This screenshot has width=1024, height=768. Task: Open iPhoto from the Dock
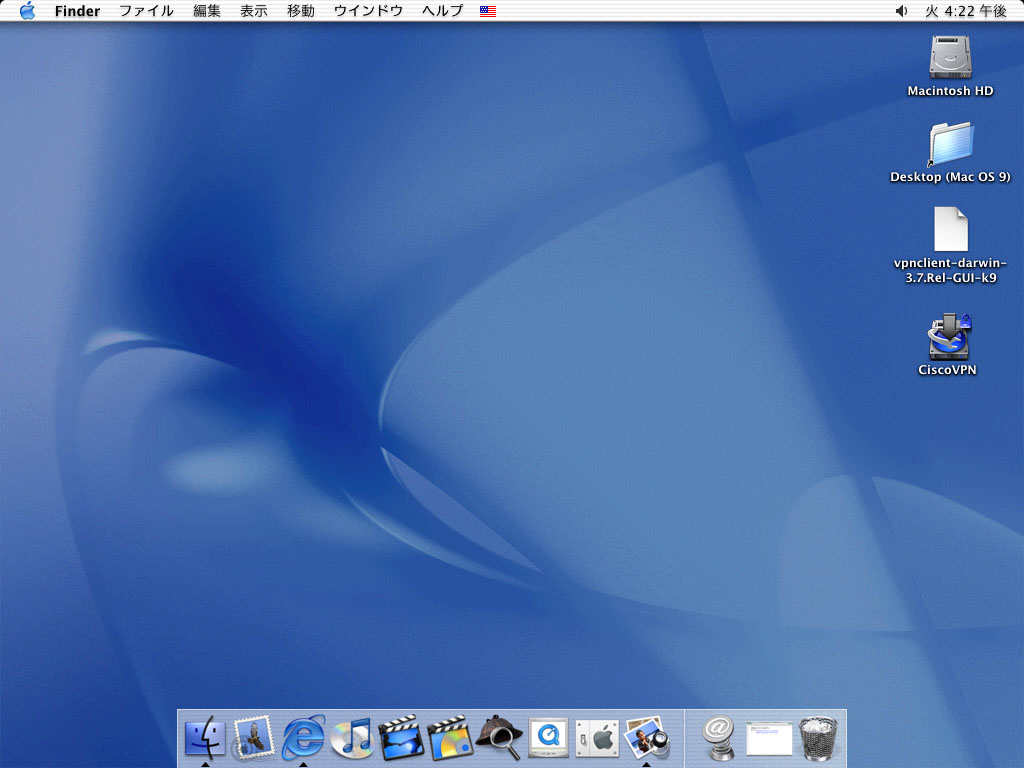point(646,738)
